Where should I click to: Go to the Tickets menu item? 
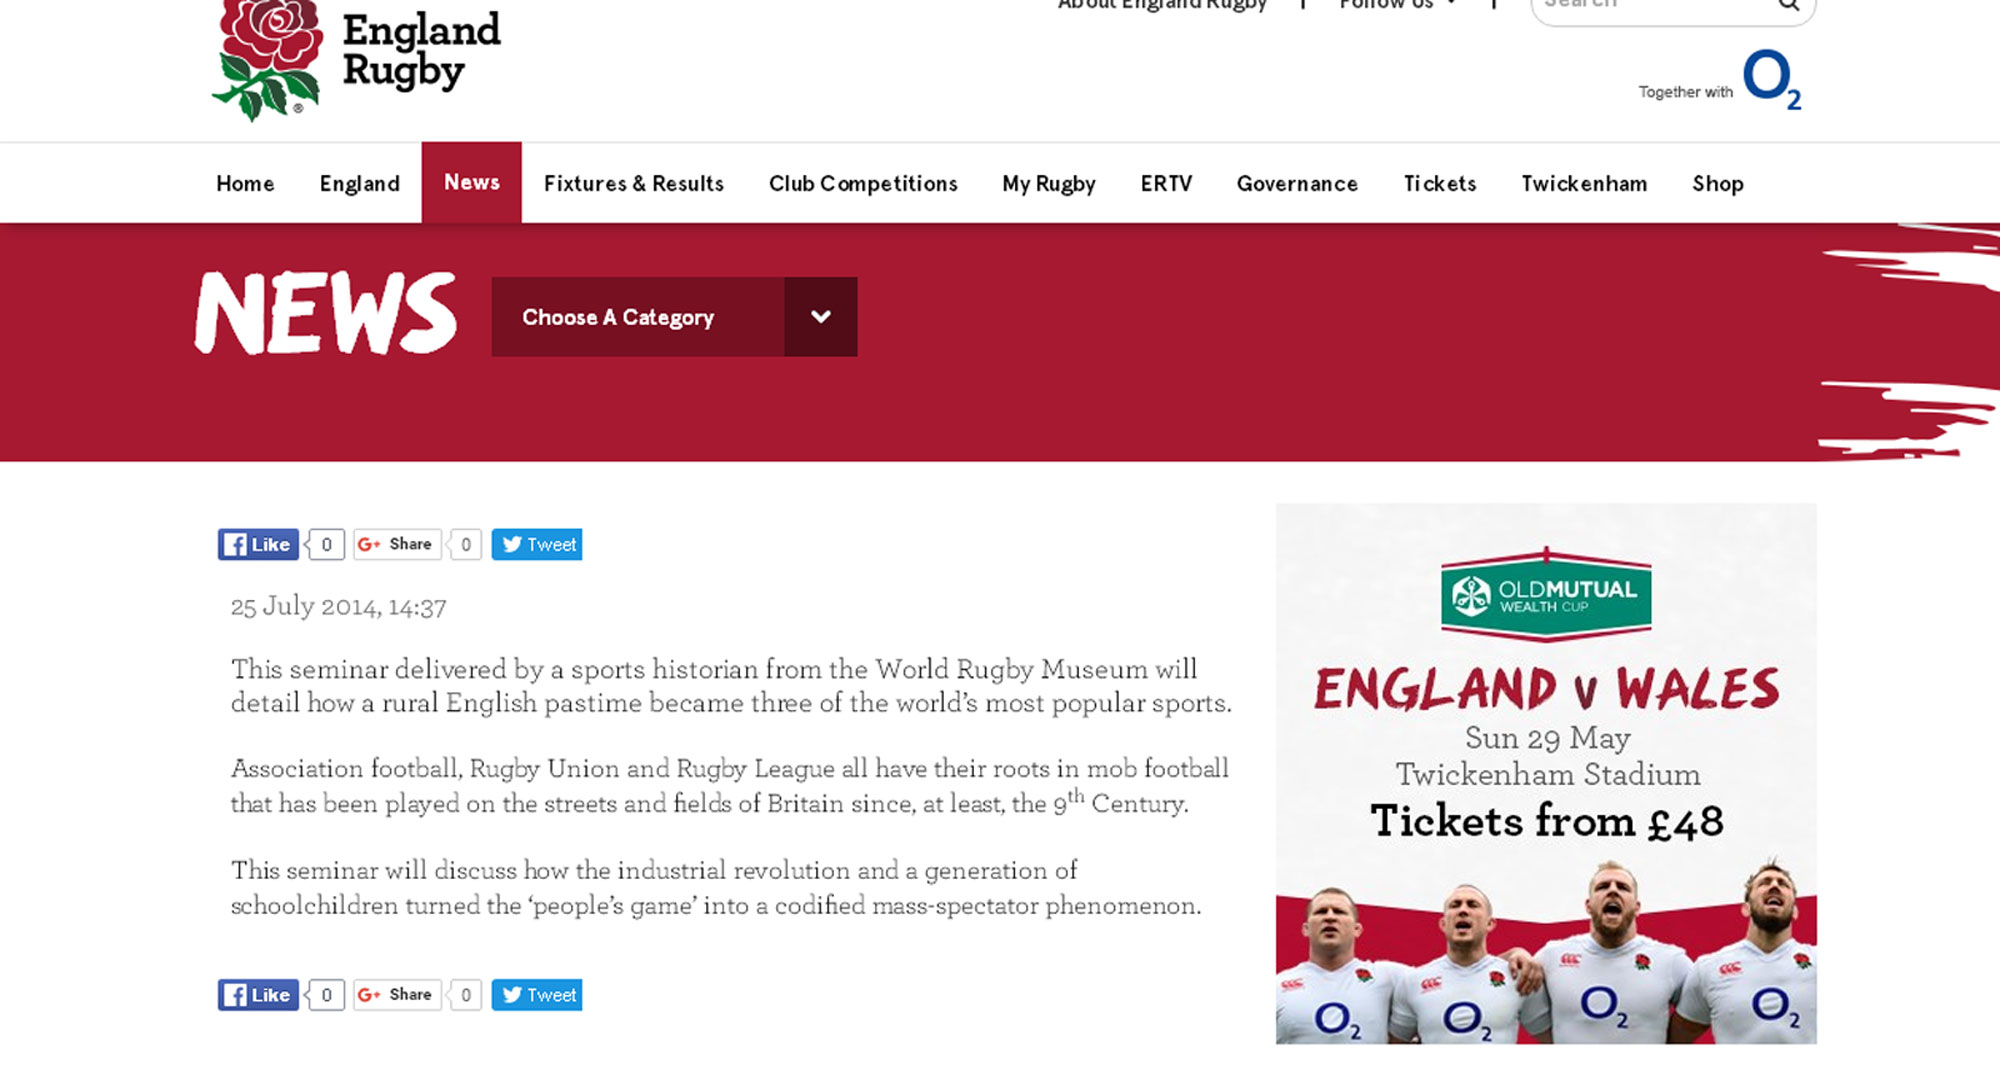(1440, 184)
